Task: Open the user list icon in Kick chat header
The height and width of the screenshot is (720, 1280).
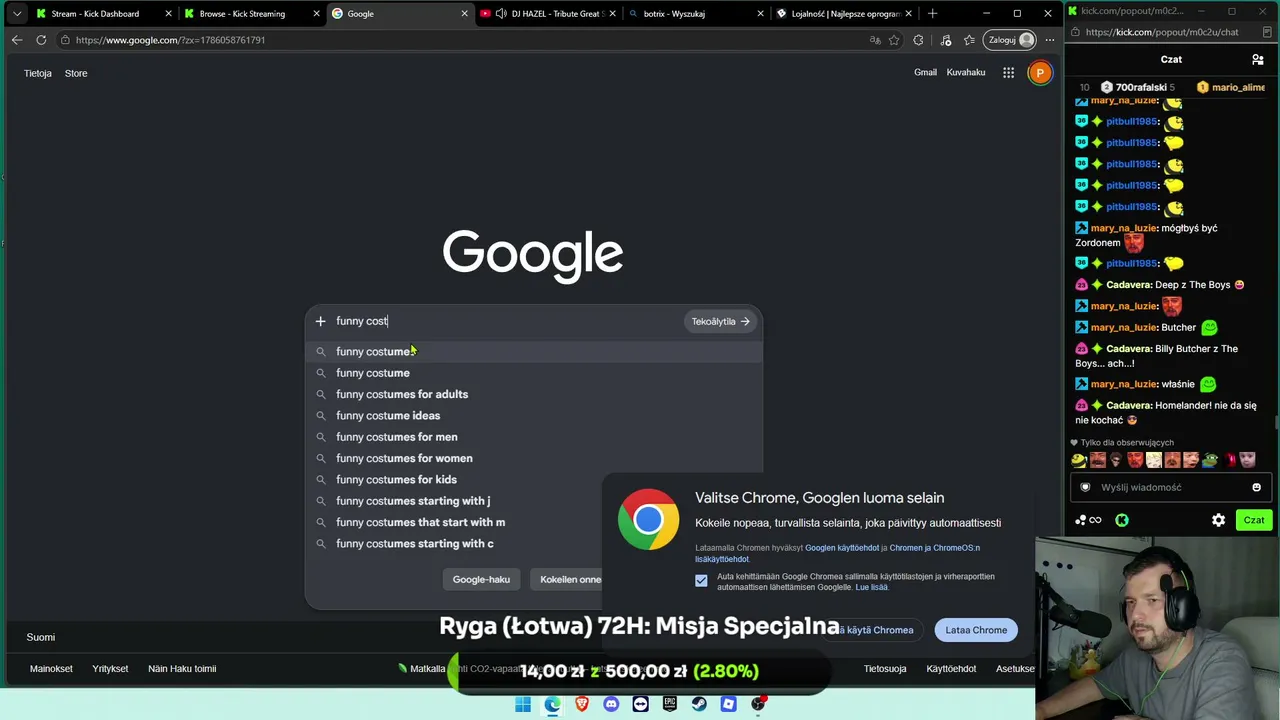Action: pos(1257,59)
